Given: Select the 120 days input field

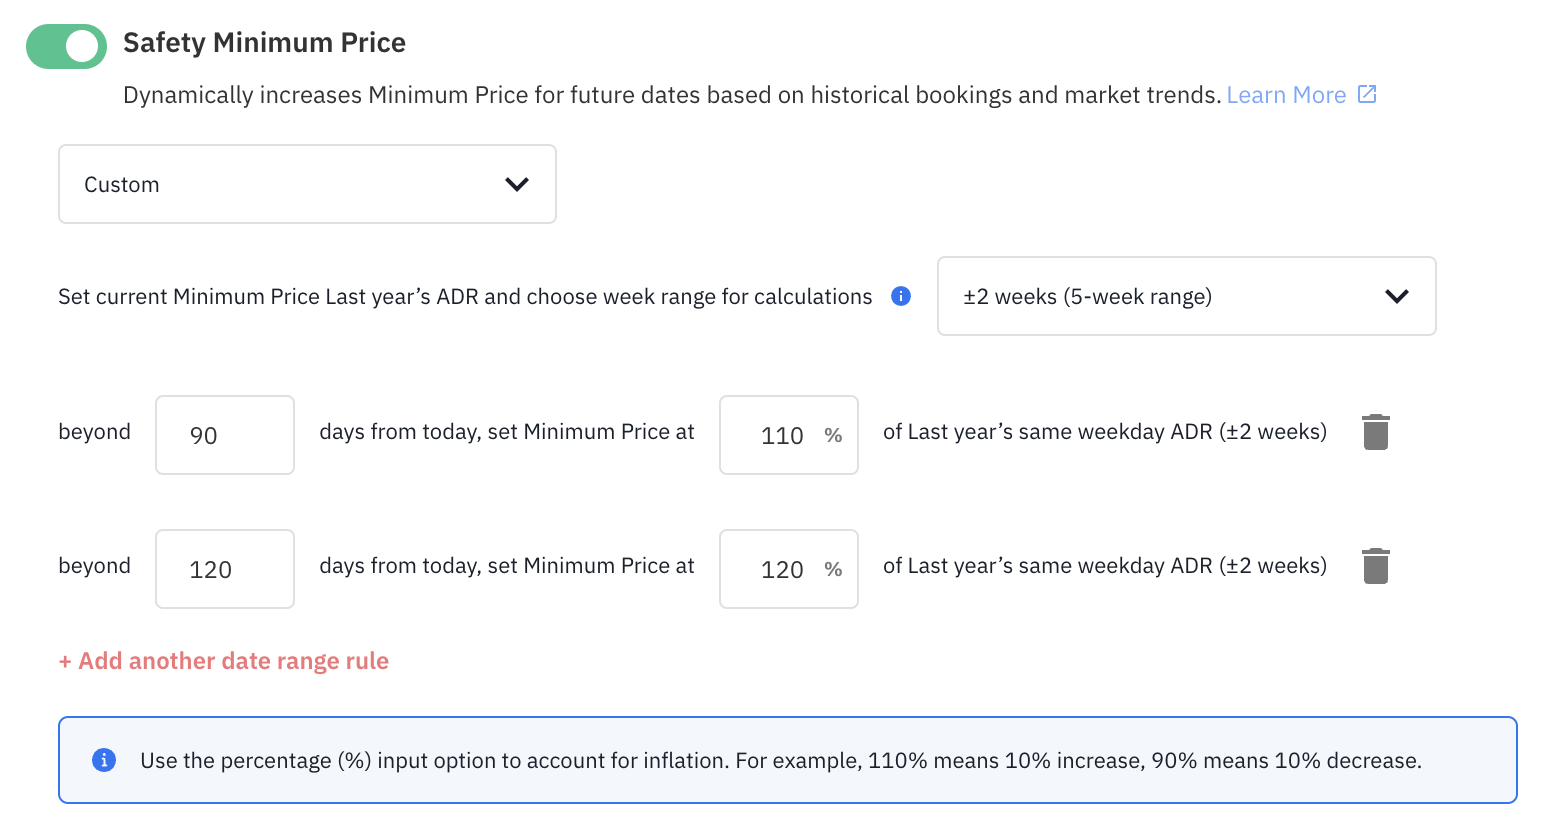Looking at the screenshot, I should (225, 569).
